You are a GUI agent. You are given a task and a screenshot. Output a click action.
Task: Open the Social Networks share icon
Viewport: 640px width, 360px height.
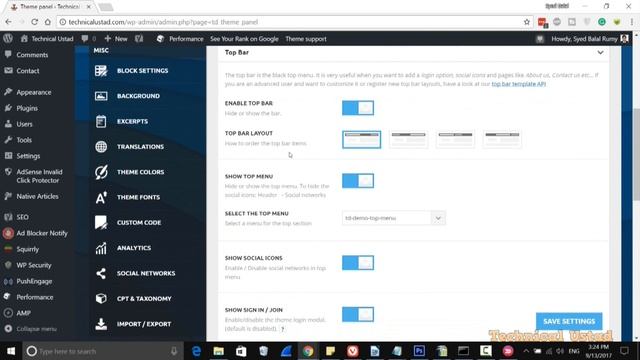pyautogui.click(x=101, y=273)
